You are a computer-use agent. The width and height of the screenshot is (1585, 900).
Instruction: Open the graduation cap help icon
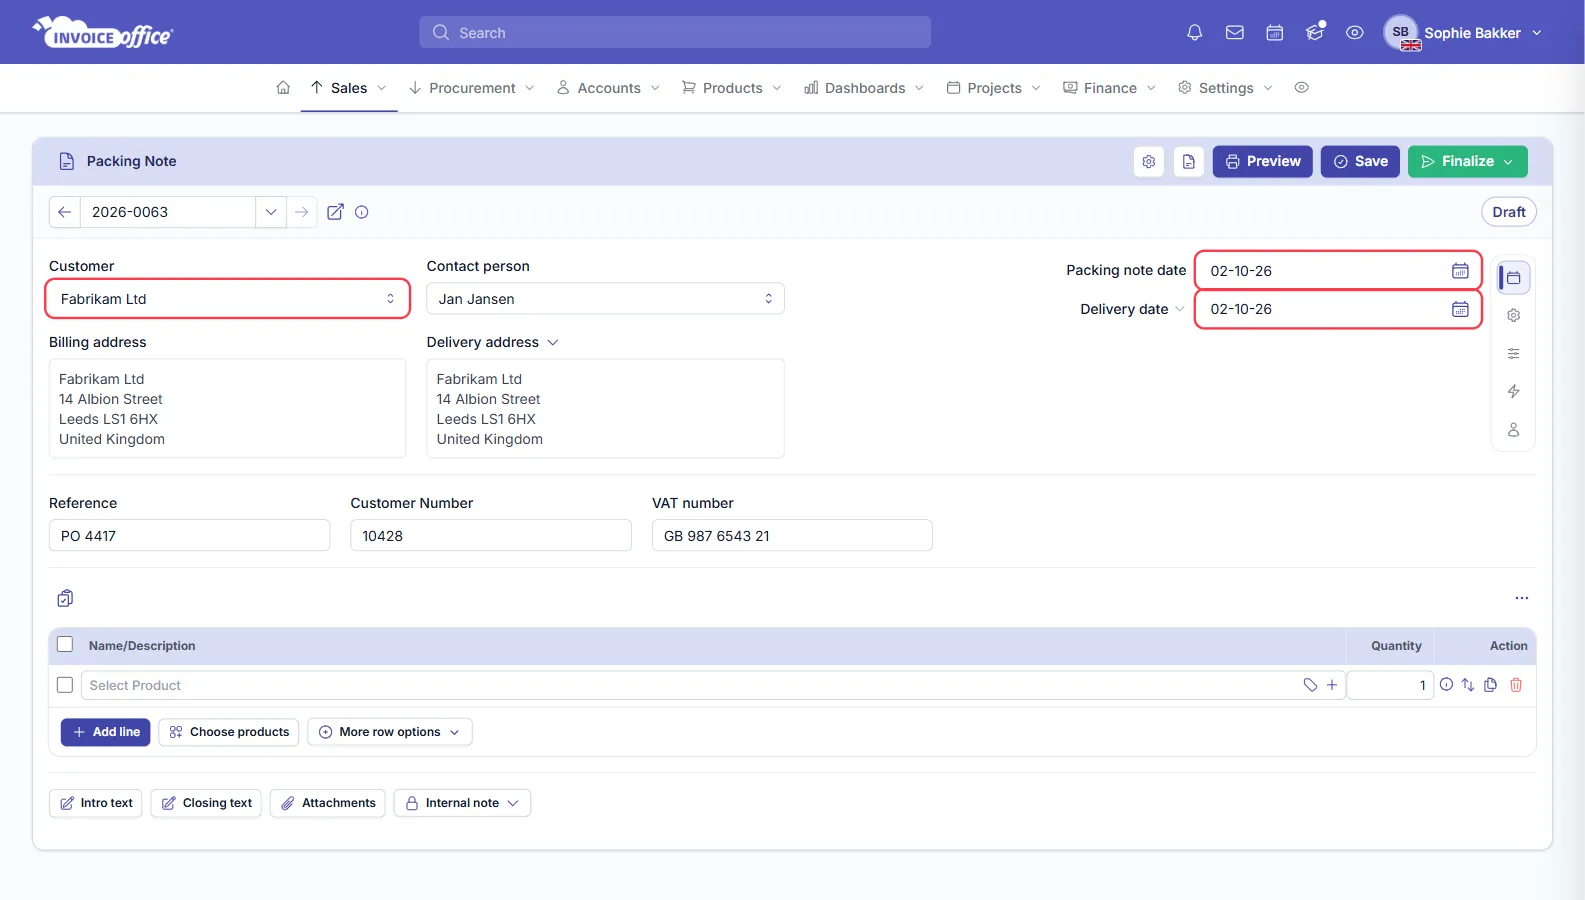(1314, 33)
